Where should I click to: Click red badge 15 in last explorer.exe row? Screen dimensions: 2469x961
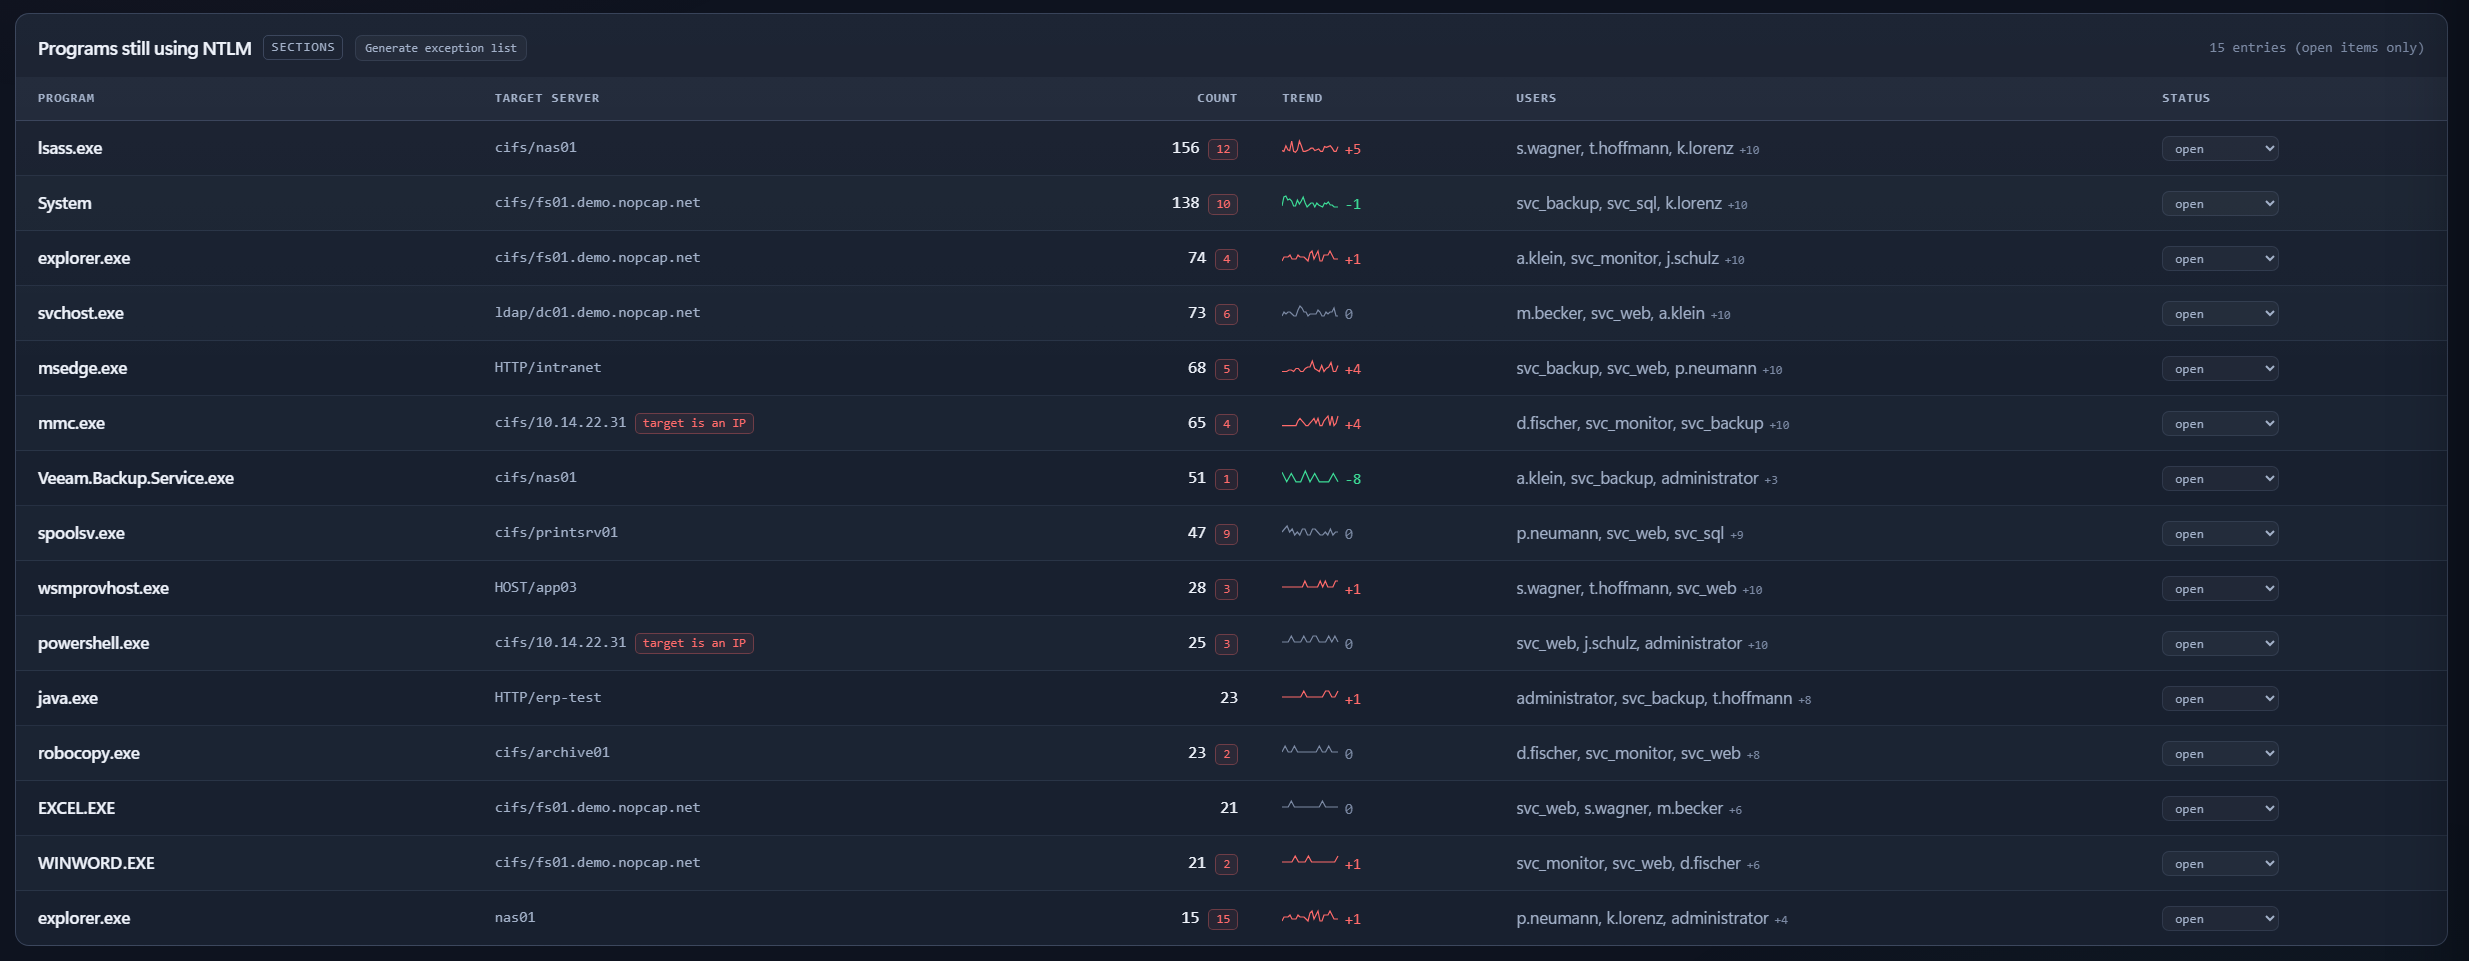[1223, 919]
